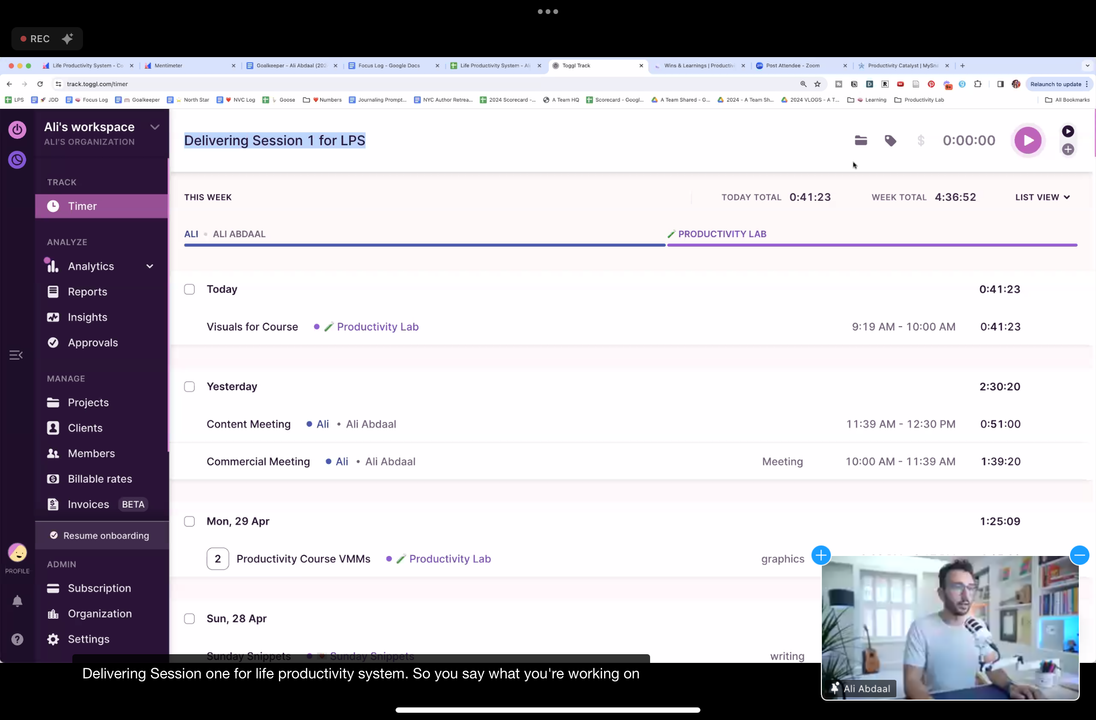Click the Toggl power logo icon
The image size is (1096, 720).
pyautogui.click(x=17, y=129)
